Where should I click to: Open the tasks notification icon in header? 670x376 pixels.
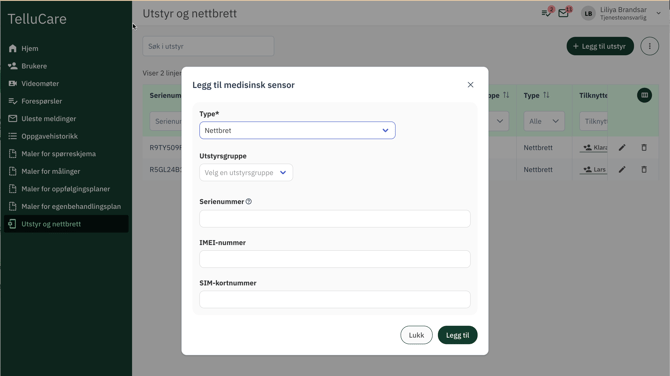point(547,13)
